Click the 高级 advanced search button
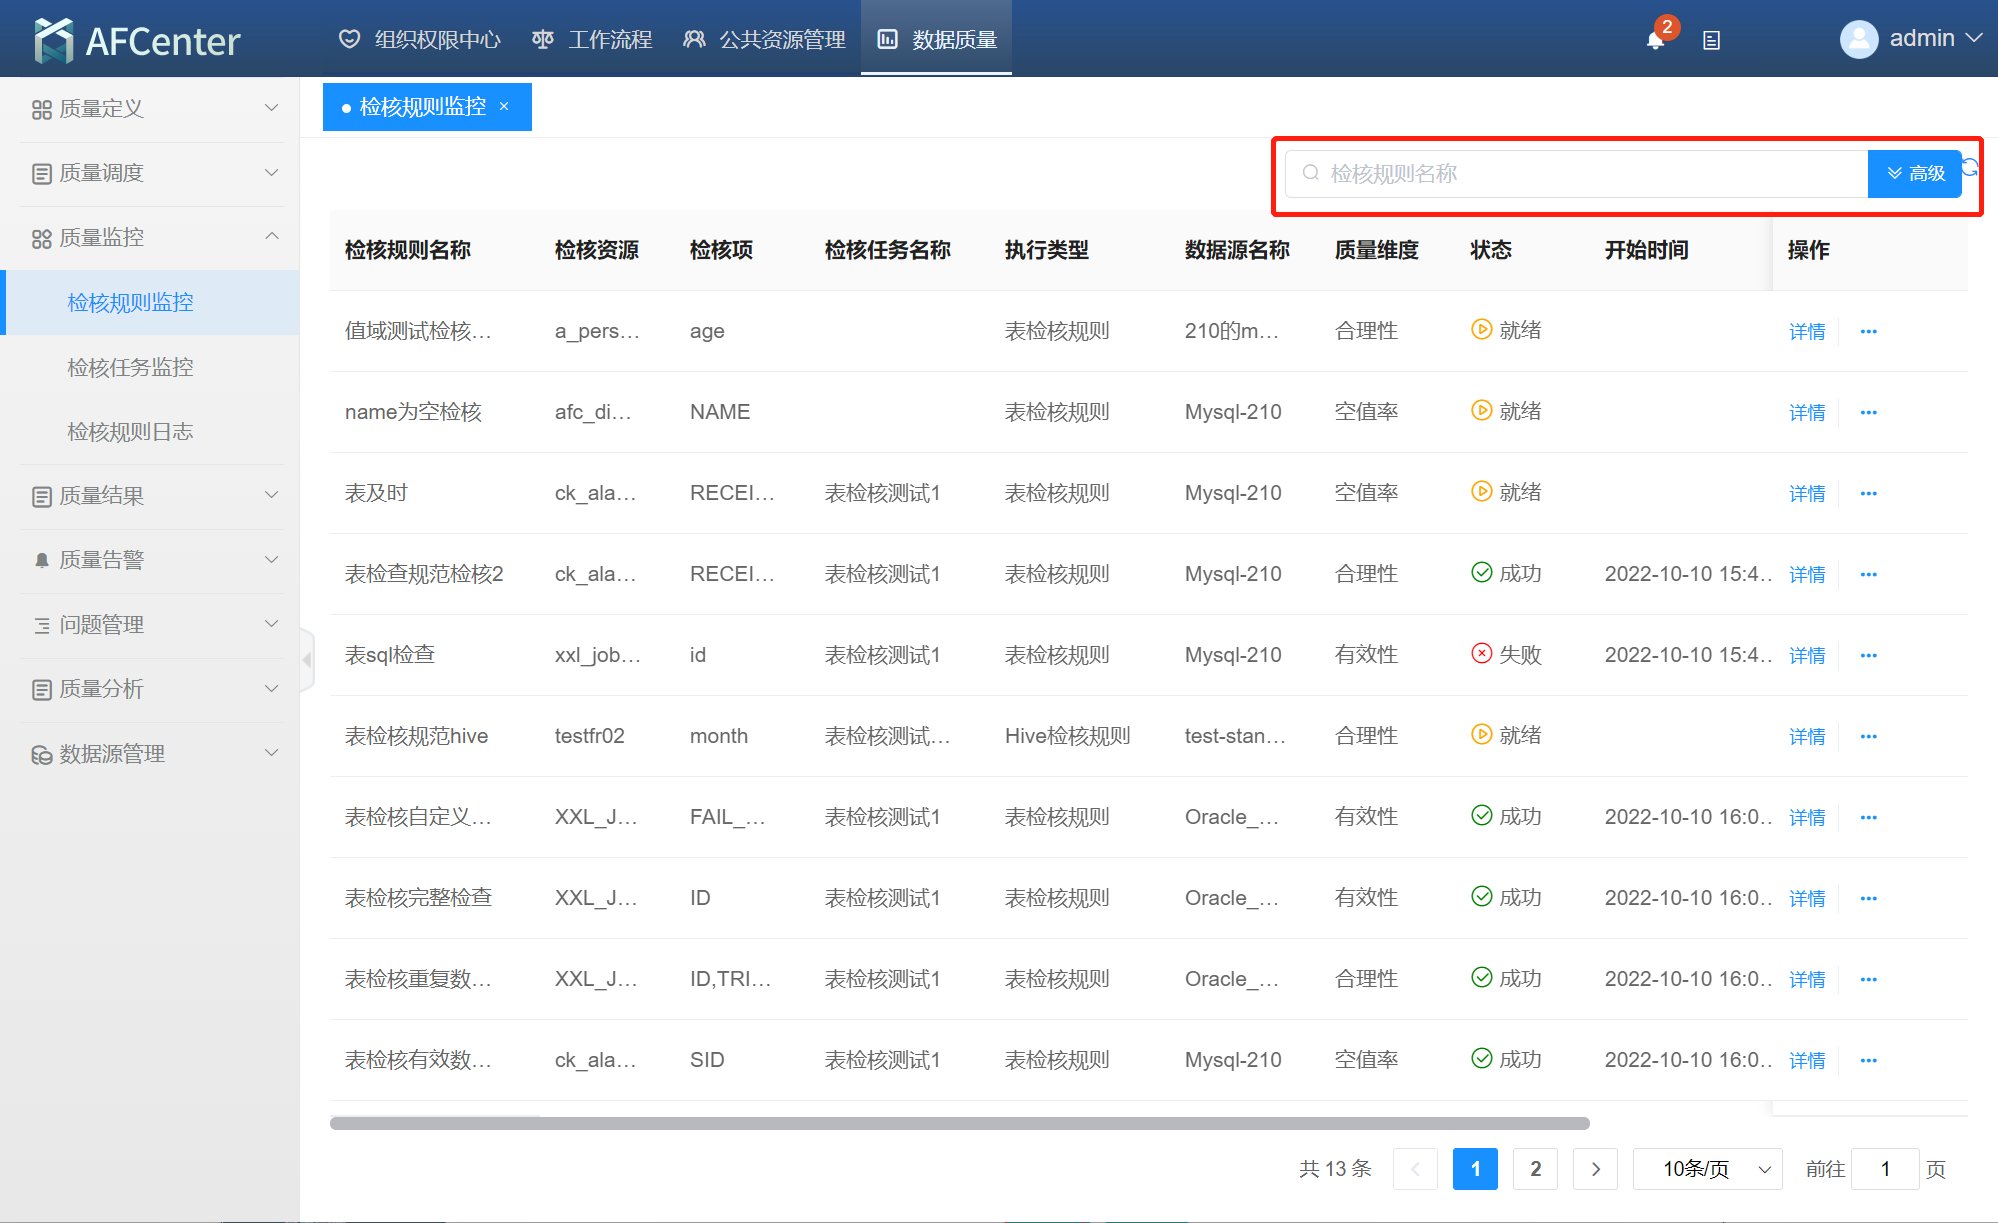The image size is (1998, 1223). coord(1914,173)
